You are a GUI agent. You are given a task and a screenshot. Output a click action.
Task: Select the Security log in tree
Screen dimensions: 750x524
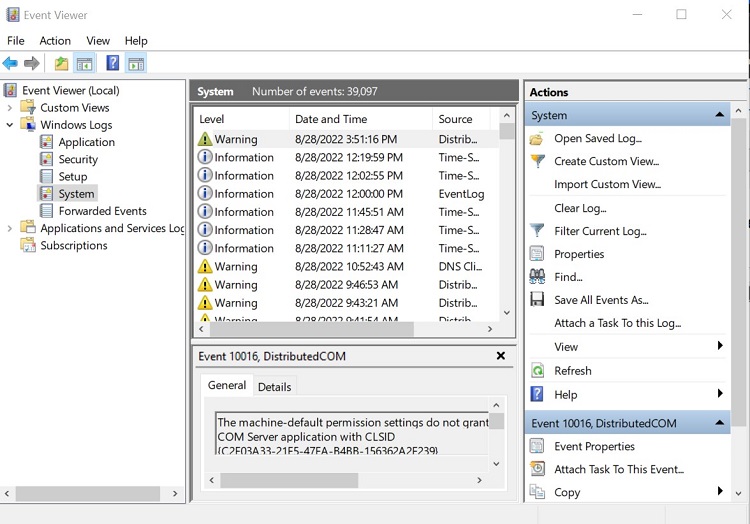click(x=78, y=159)
